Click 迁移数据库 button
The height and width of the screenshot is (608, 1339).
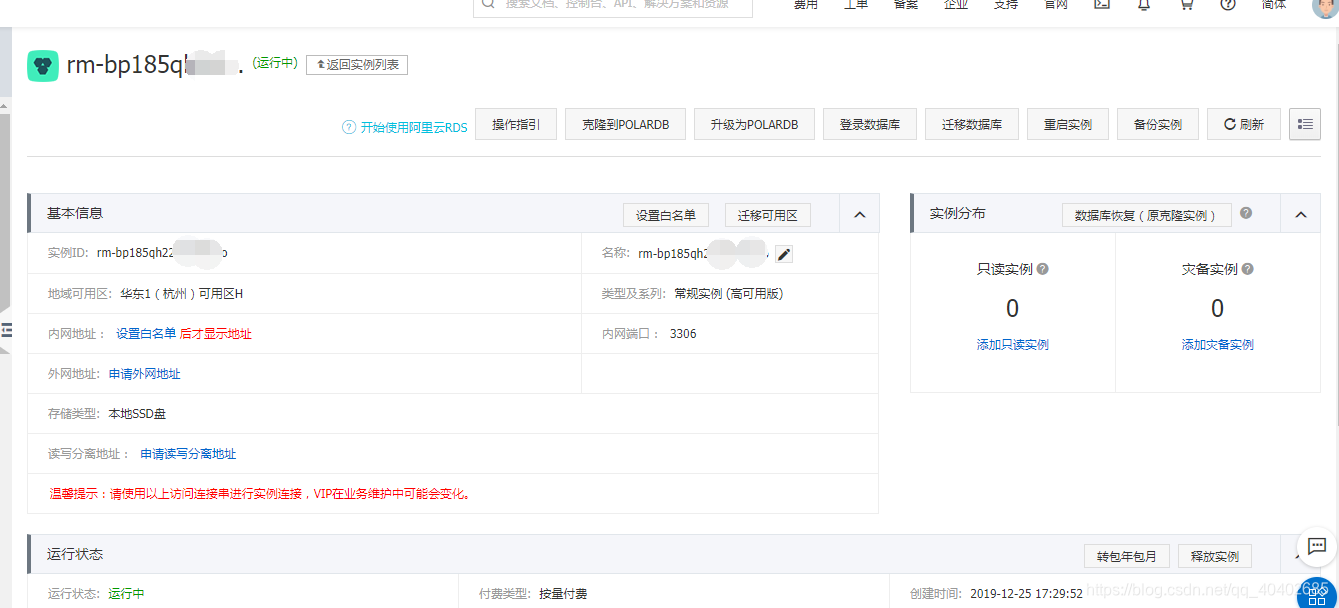[x=972, y=124]
